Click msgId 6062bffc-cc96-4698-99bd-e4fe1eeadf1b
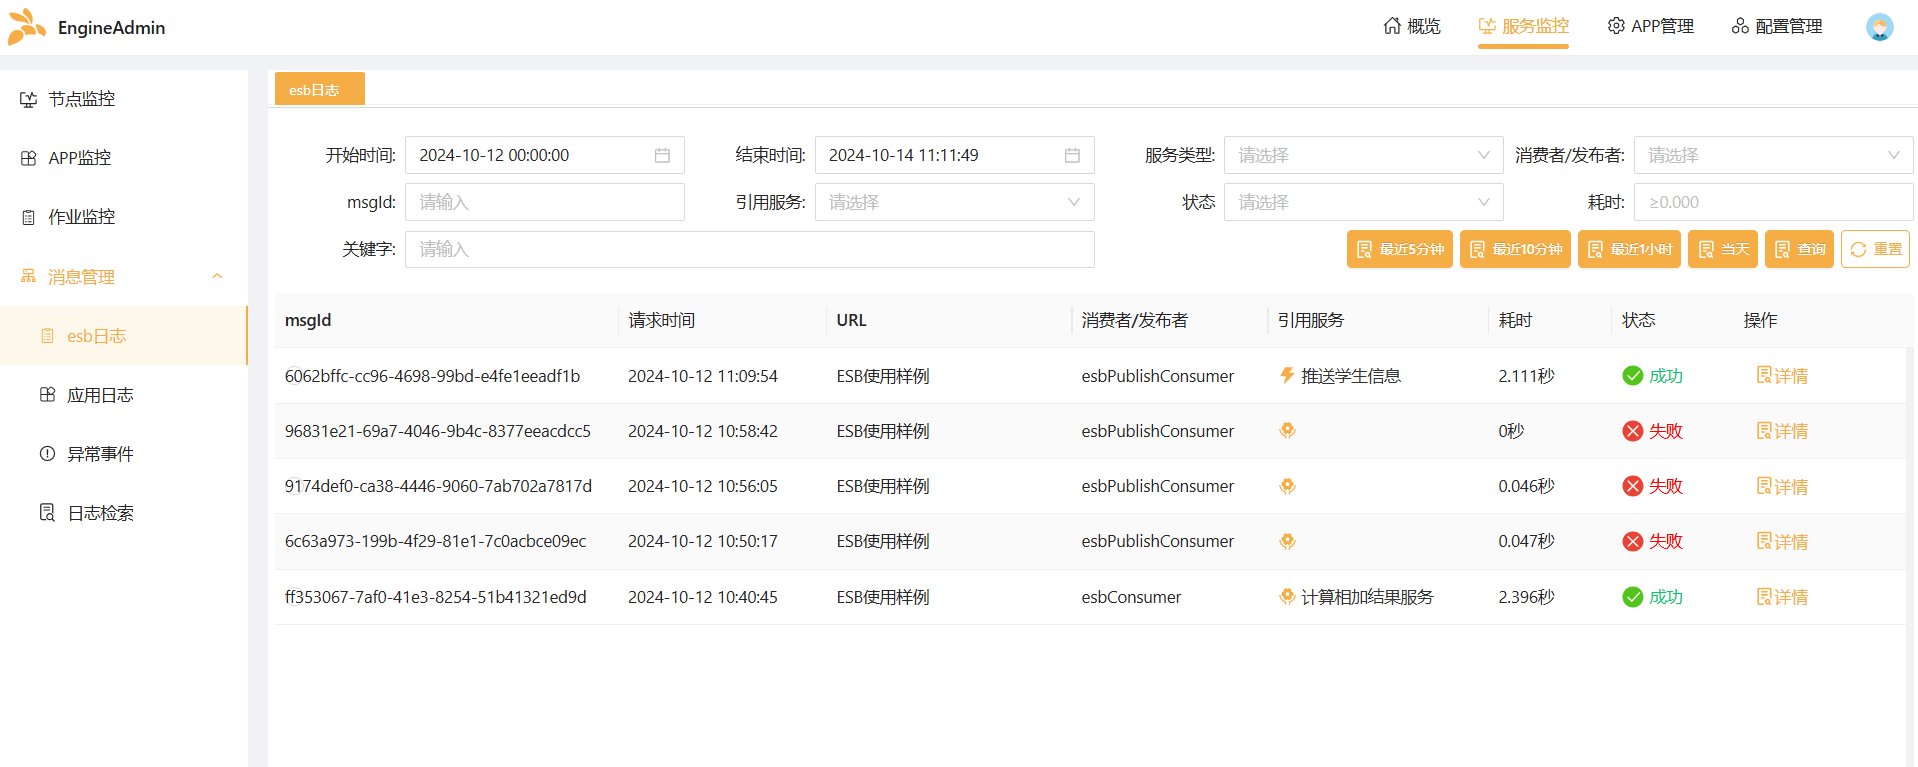The image size is (1918, 767). (x=432, y=376)
